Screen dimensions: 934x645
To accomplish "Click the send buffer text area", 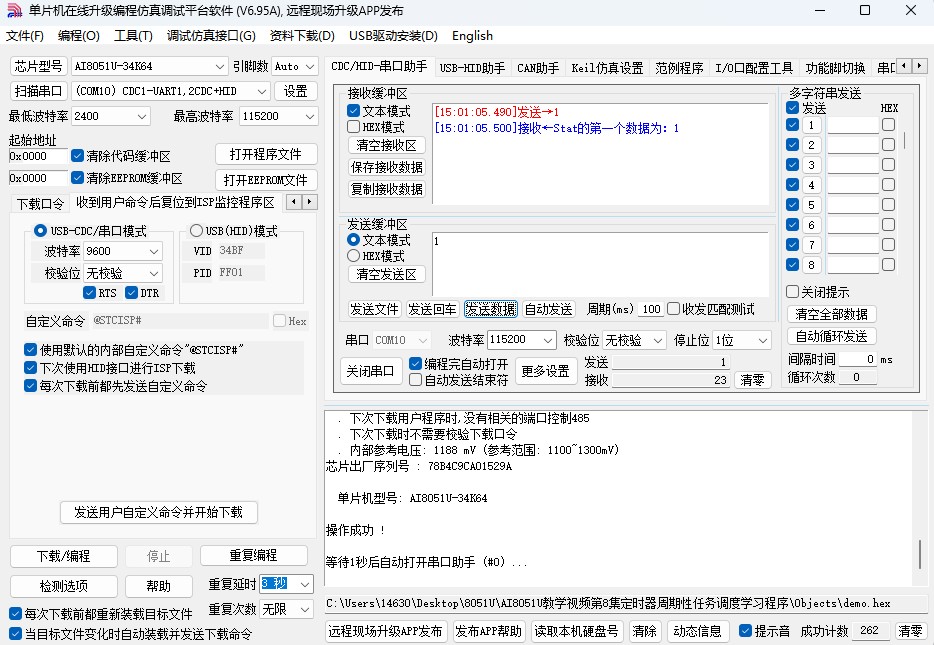I will (x=600, y=263).
